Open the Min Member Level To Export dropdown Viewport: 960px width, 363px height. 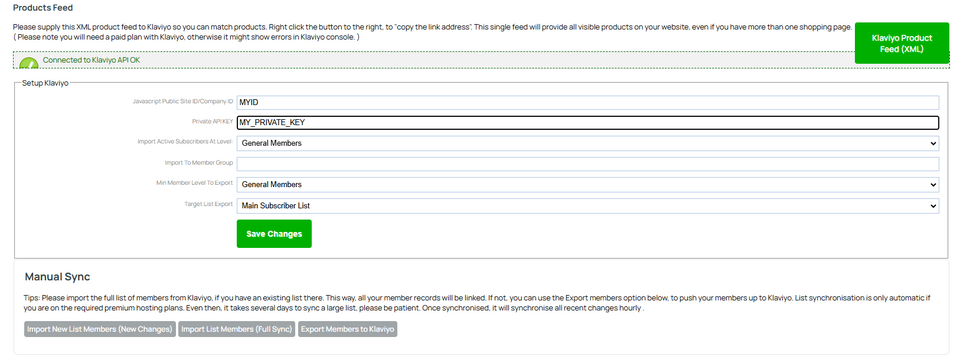[588, 184]
